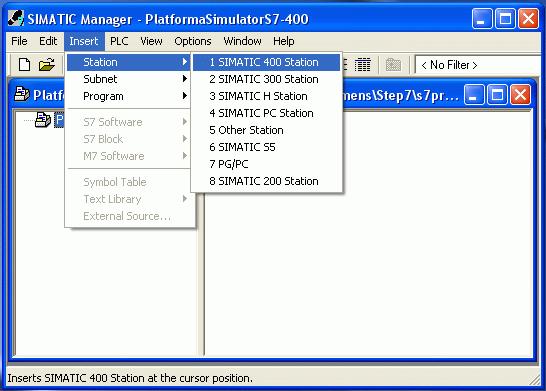The image size is (546, 391).
Task: Click the resize grip in the status bar
Action: (534, 380)
